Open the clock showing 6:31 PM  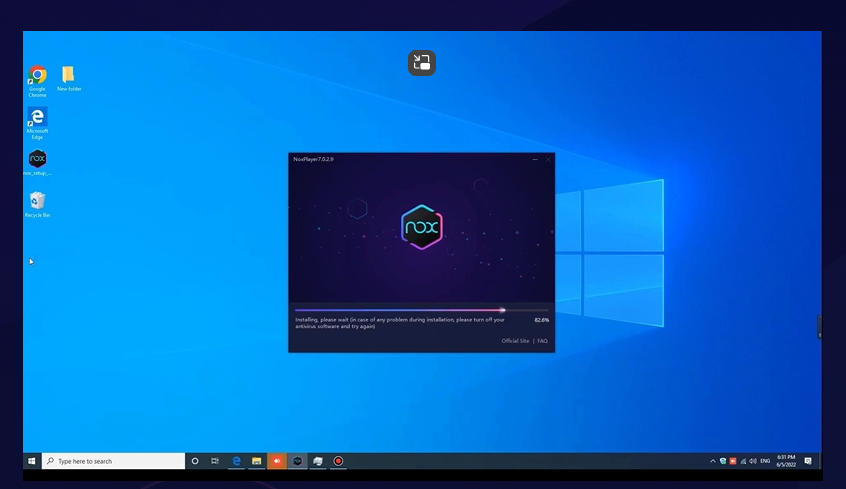point(786,461)
